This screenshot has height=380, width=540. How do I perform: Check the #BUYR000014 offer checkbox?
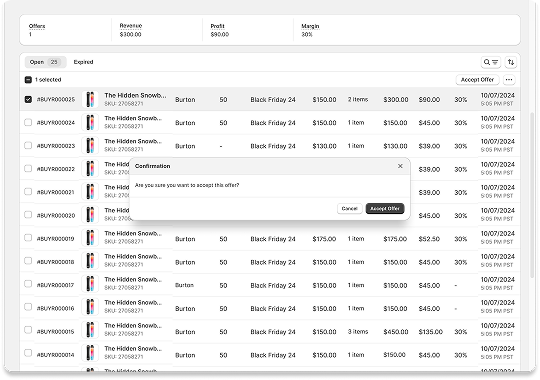point(28,353)
